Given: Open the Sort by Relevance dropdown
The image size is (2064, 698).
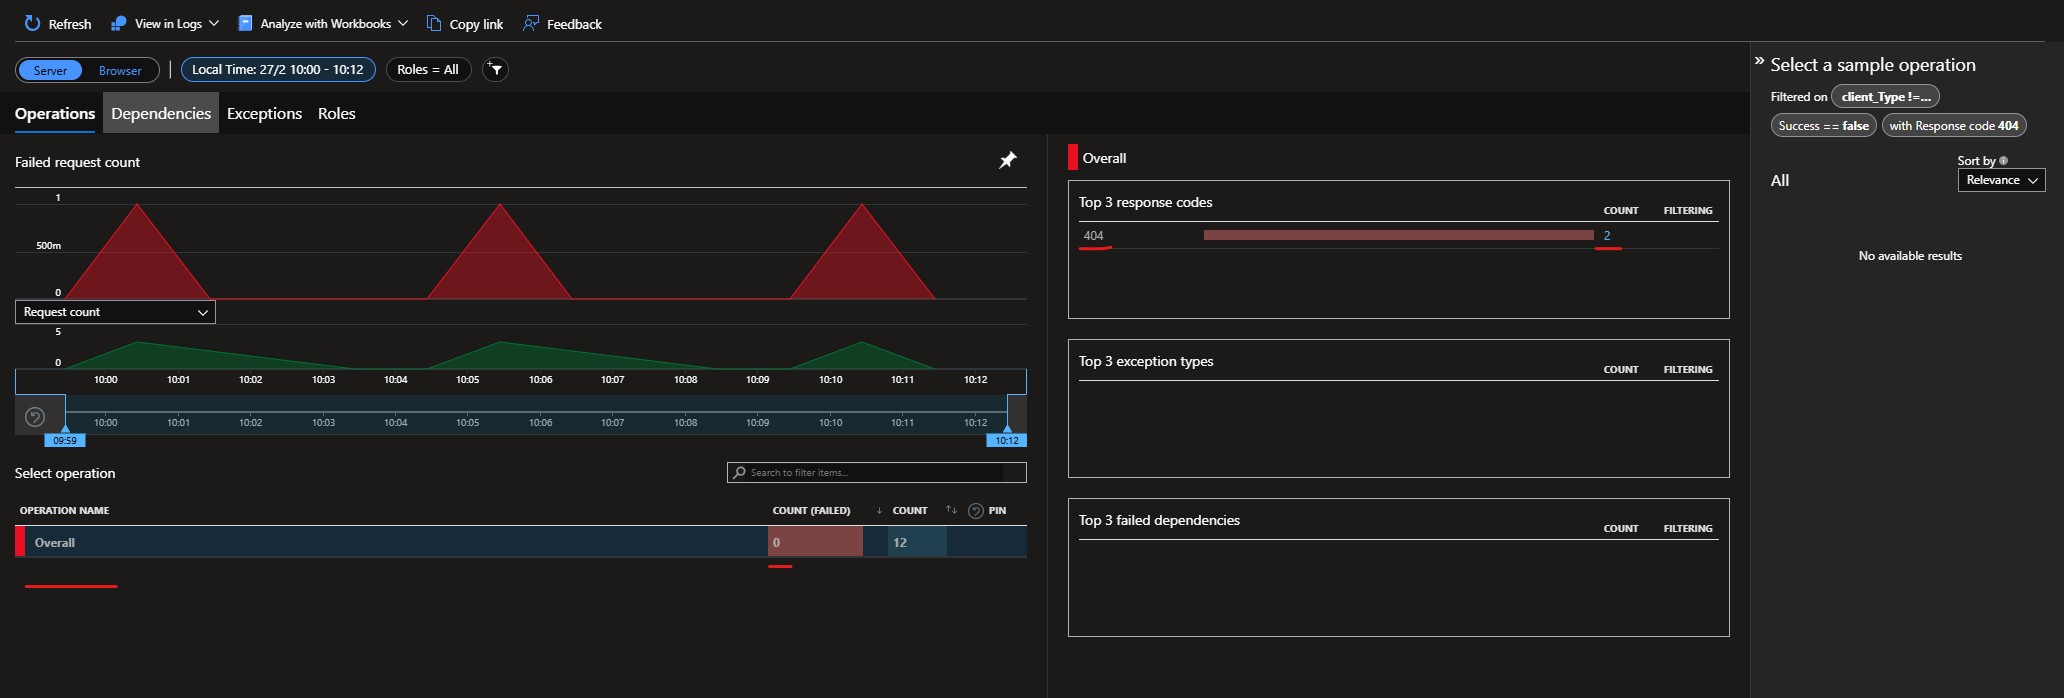Looking at the screenshot, I should pyautogui.click(x=2001, y=180).
